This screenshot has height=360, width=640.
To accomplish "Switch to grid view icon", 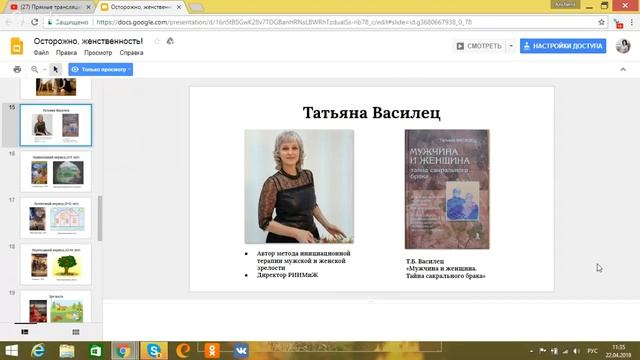I will click(x=76, y=332).
